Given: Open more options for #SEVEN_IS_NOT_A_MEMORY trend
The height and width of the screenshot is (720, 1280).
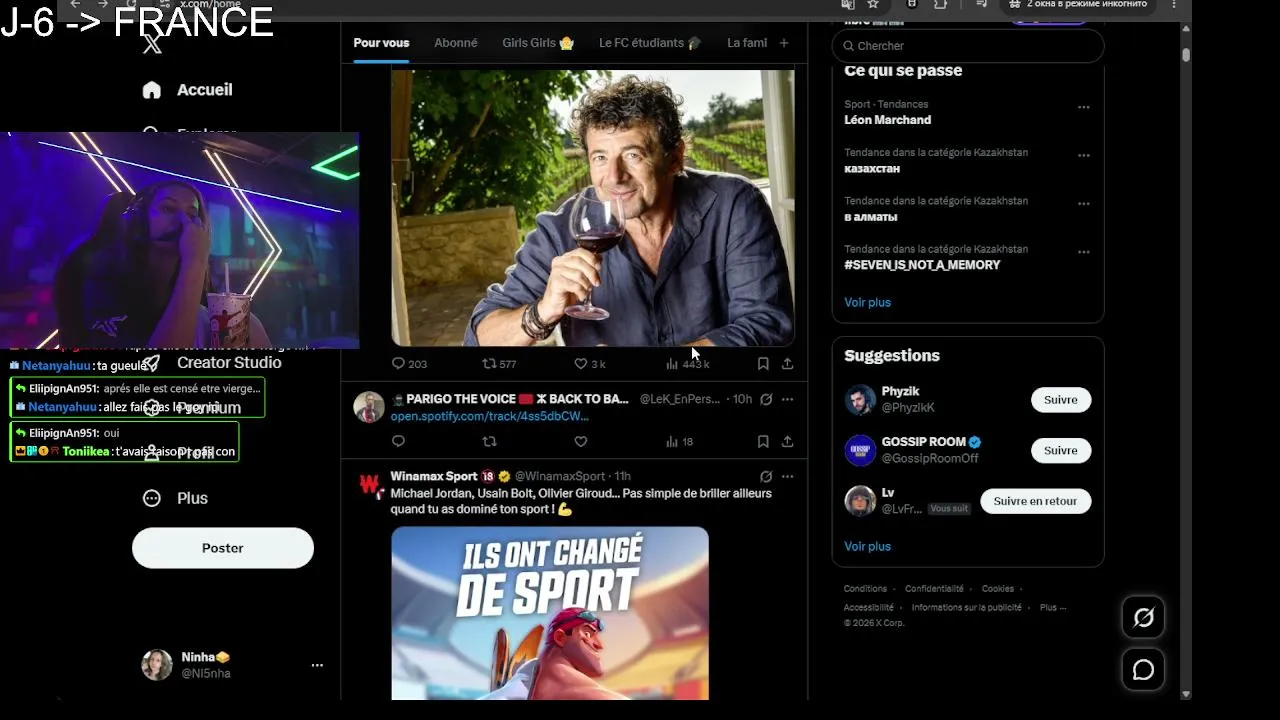Looking at the screenshot, I should [1083, 252].
